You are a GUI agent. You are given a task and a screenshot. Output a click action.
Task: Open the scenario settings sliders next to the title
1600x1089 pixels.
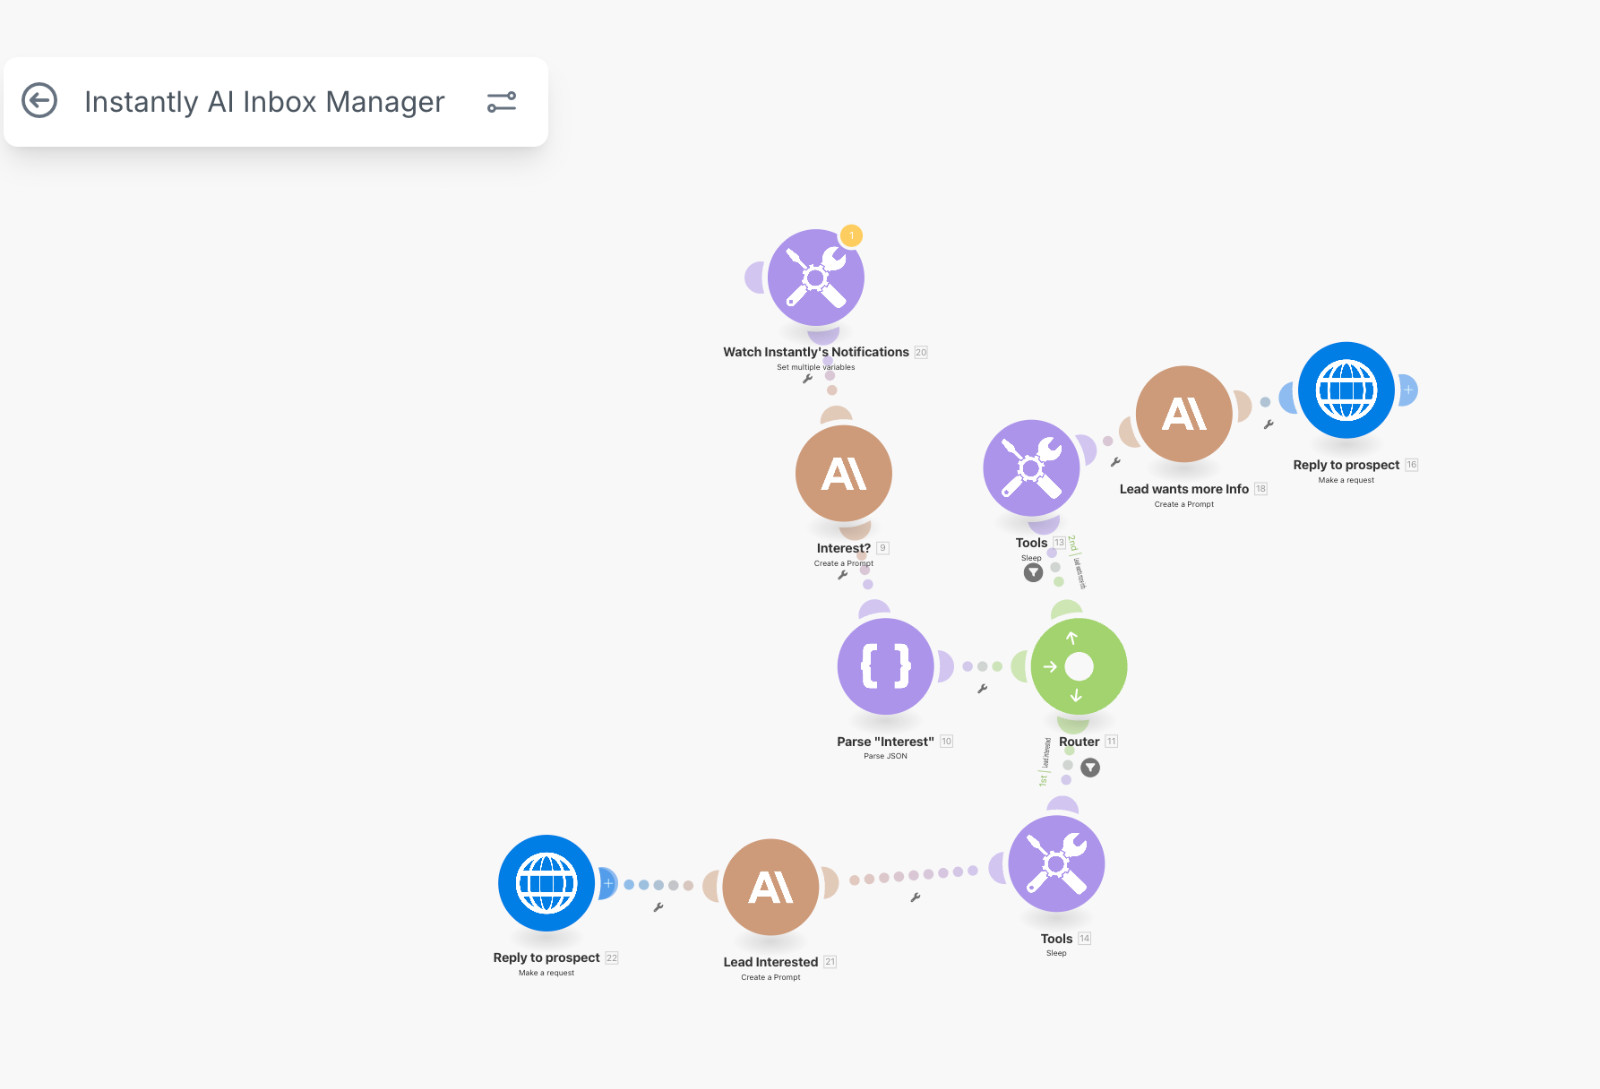click(x=501, y=101)
